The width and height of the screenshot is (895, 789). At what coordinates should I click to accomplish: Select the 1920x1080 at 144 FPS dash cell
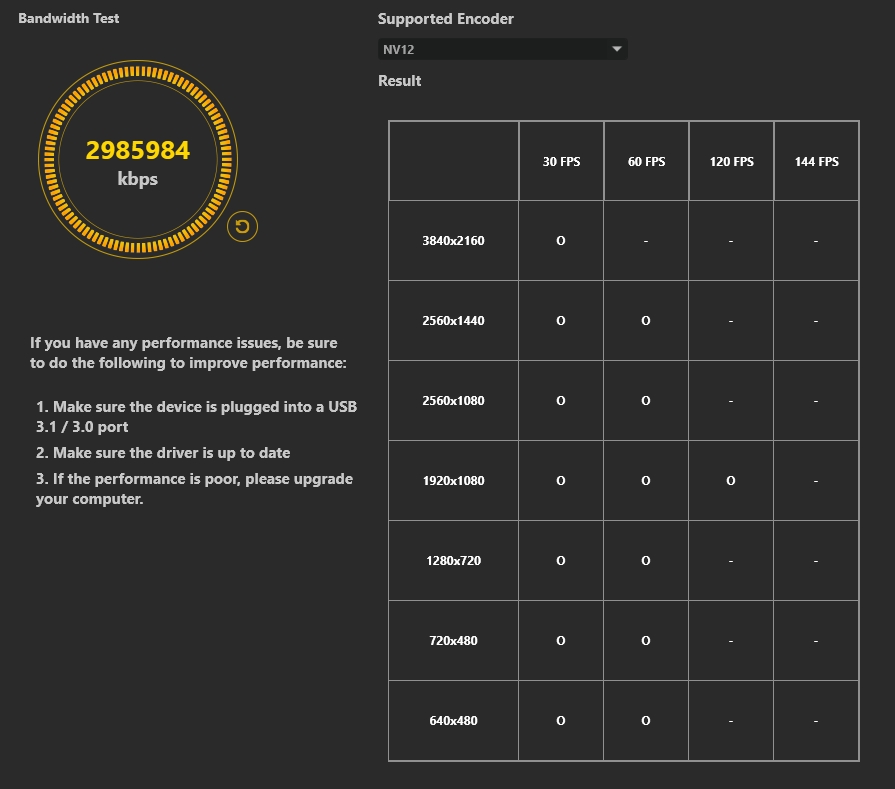point(816,480)
